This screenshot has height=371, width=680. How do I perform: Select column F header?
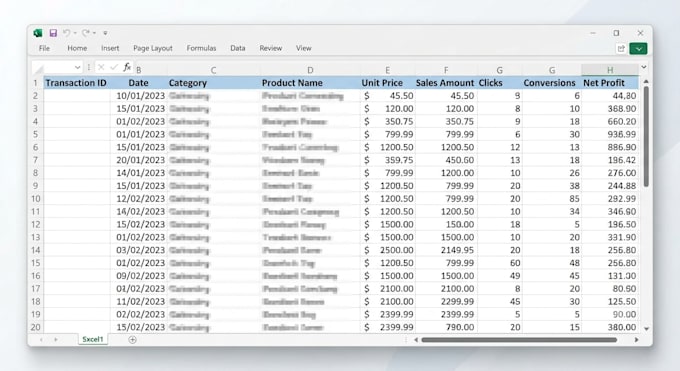tap(446, 70)
